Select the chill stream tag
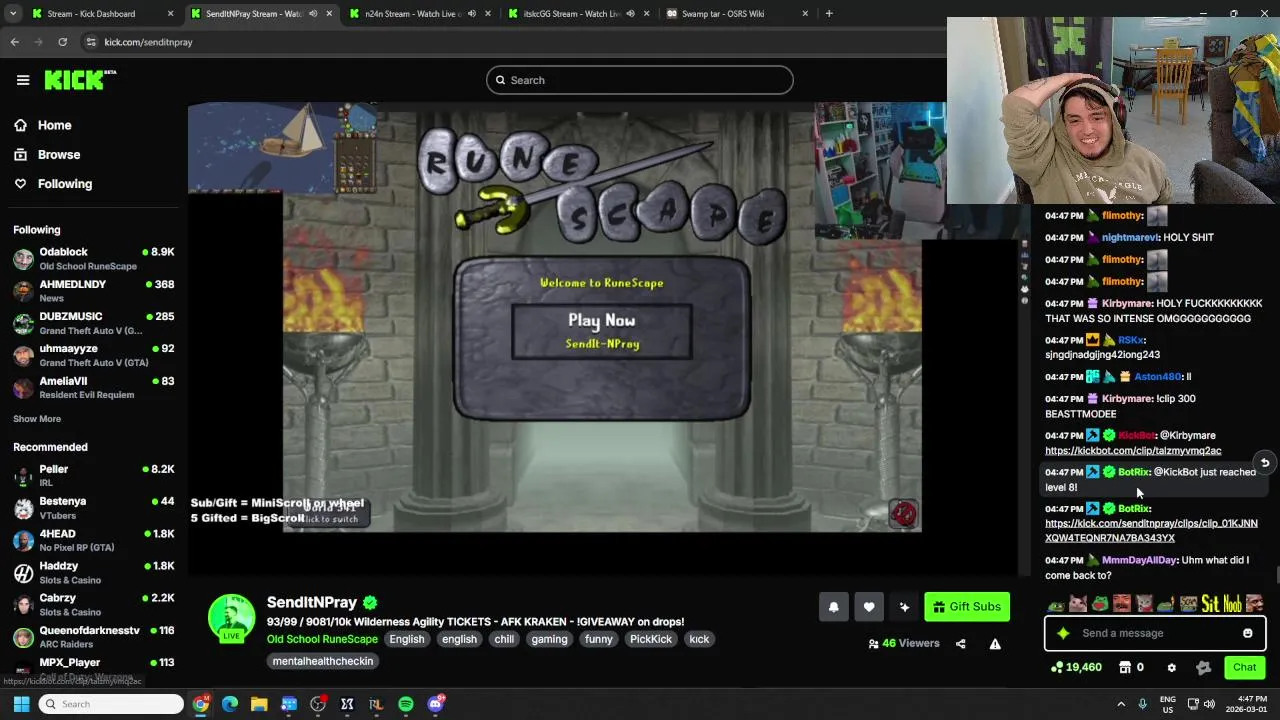The height and width of the screenshot is (720, 1280). pos(504,639)
